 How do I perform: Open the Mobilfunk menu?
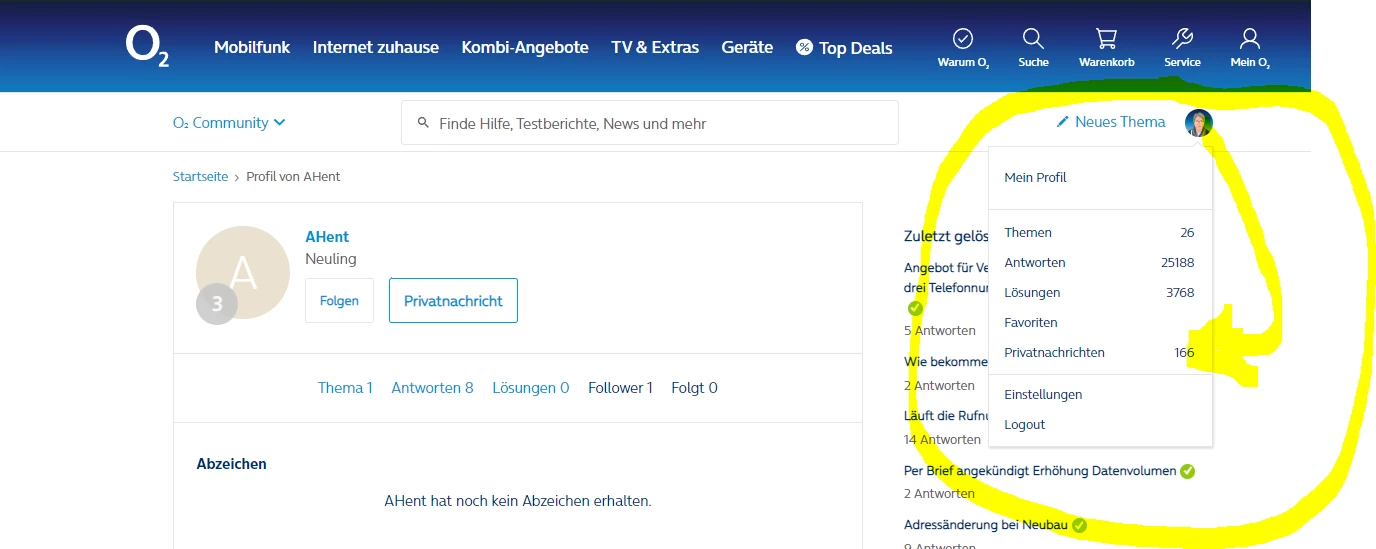point(252,47)
